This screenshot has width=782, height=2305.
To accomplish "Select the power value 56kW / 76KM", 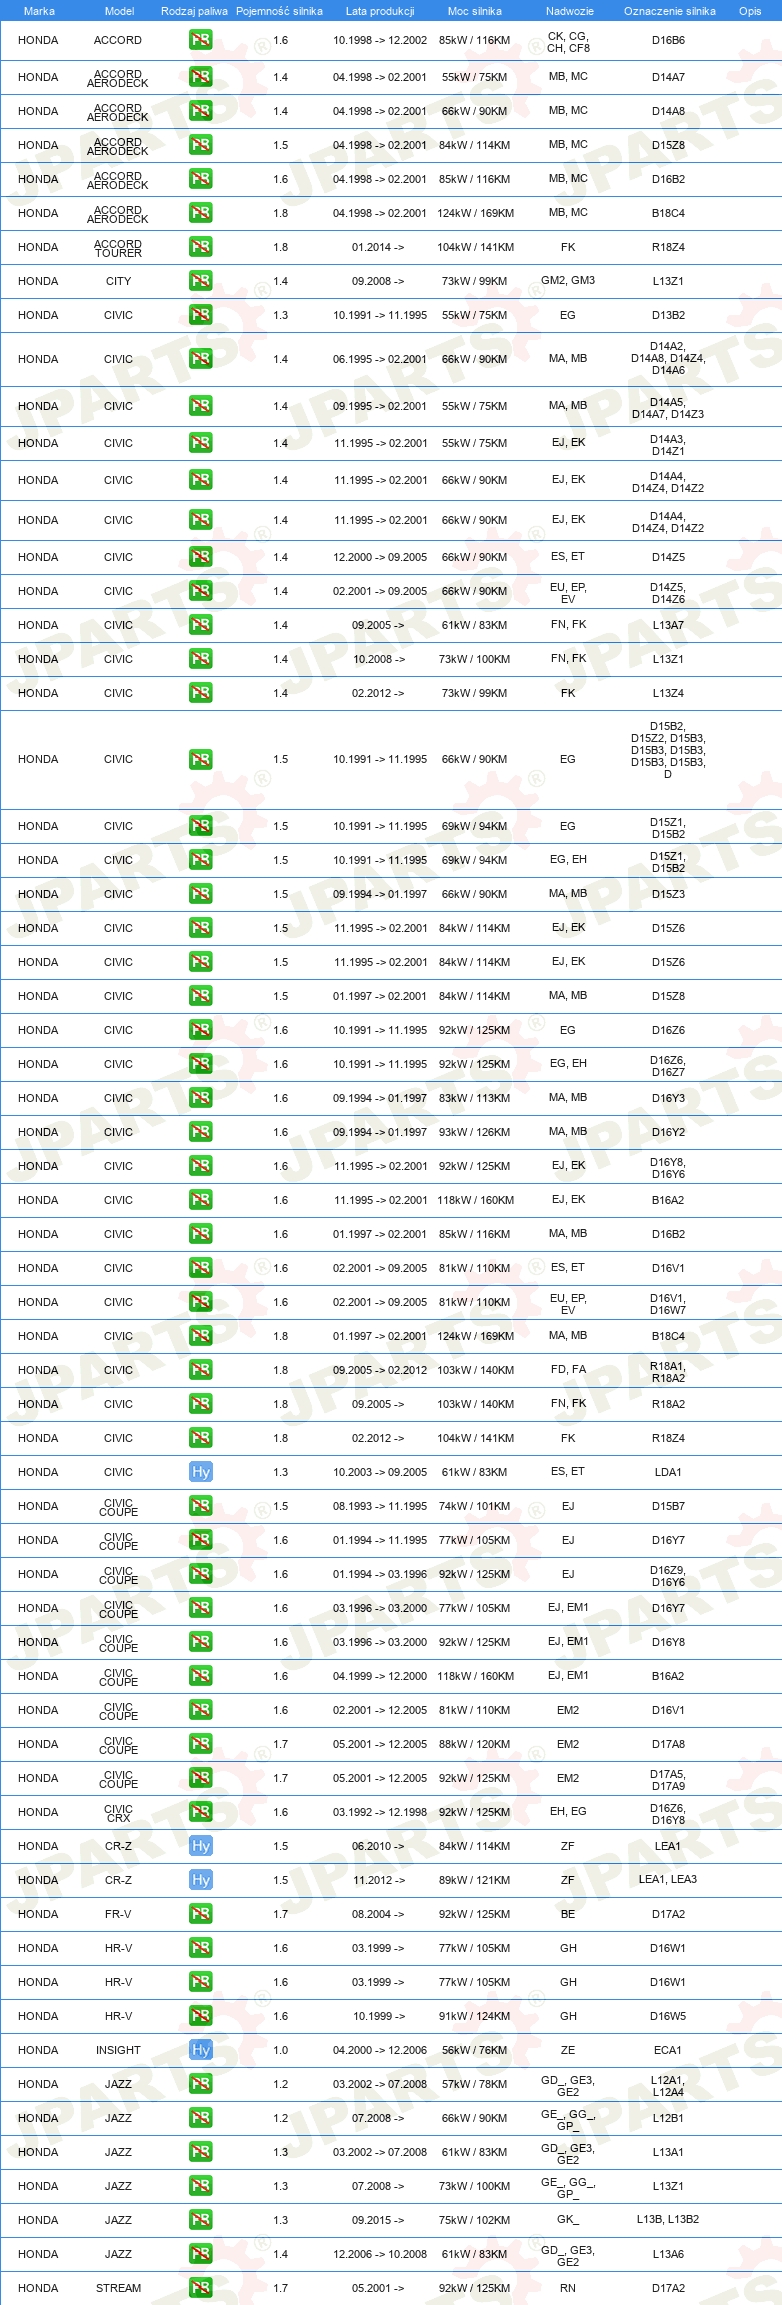I will (x=474, y=2050).
